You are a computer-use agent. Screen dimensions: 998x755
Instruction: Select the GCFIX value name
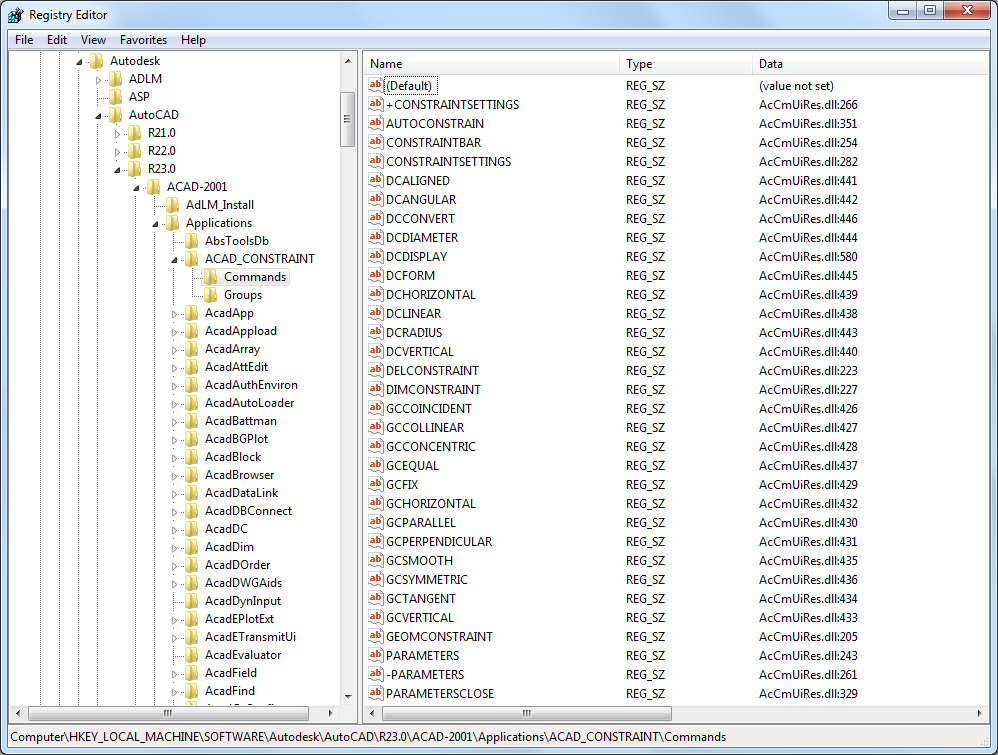point(402,484)
